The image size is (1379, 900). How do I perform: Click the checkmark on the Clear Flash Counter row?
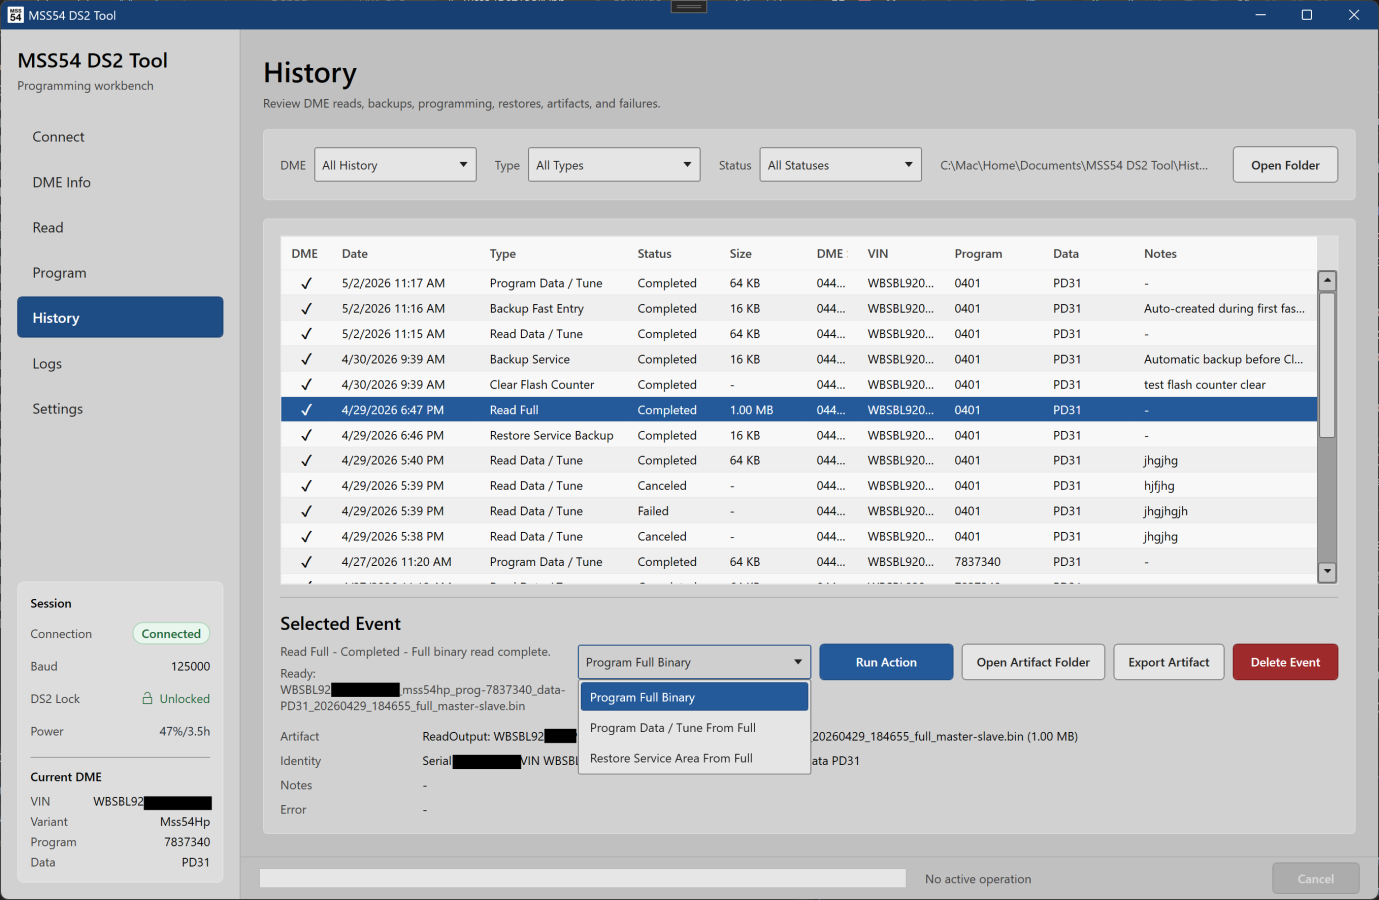(306, 385)
